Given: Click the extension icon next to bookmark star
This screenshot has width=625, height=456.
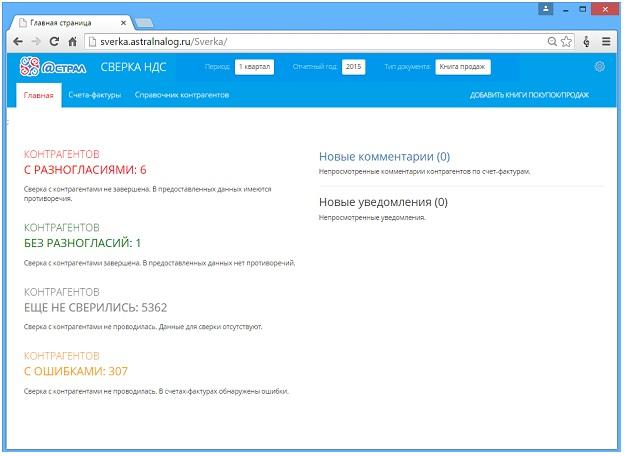Looking at the screenshot, I should tap(586, 41).
